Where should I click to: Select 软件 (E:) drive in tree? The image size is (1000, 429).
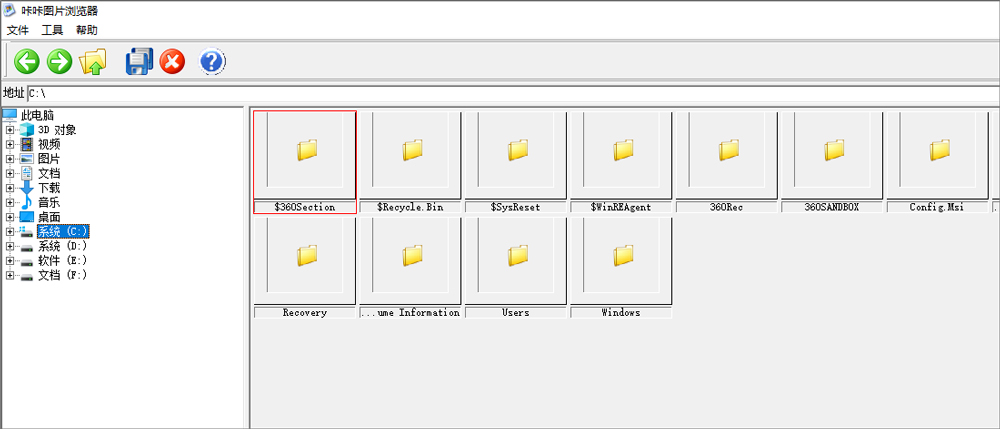(62, 261)
